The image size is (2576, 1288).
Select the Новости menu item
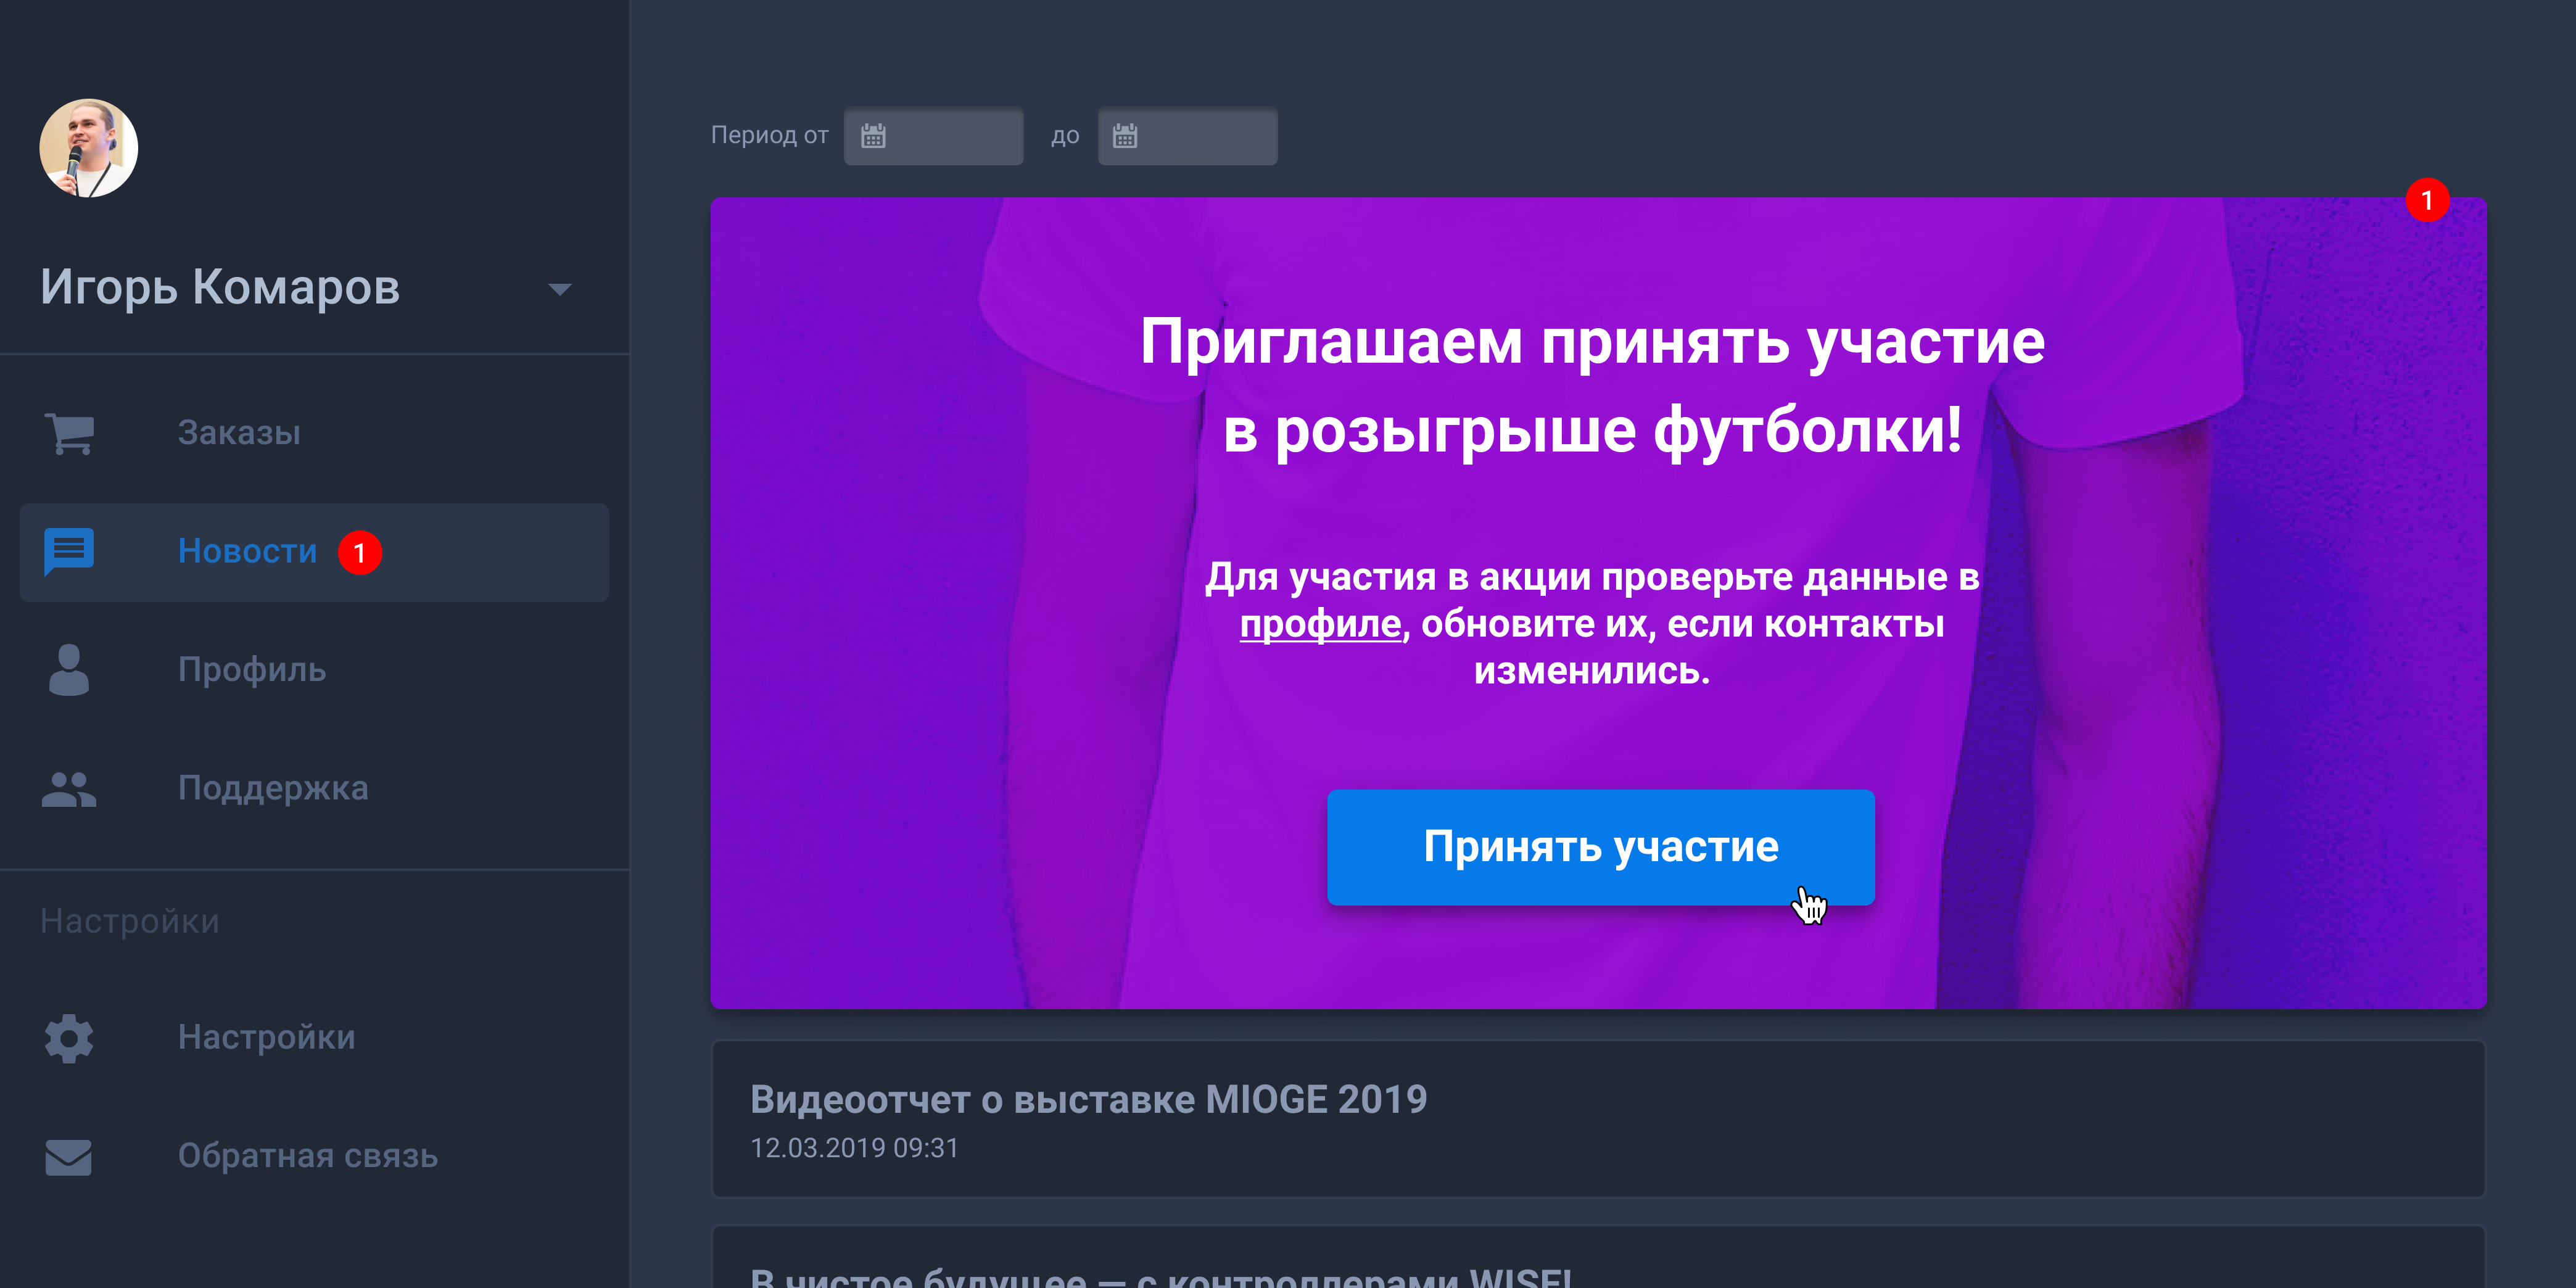314,552
